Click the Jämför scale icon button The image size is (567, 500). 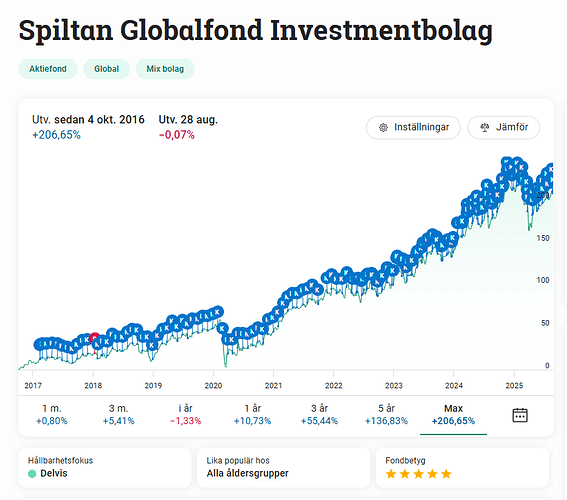[x=504, y=127]
